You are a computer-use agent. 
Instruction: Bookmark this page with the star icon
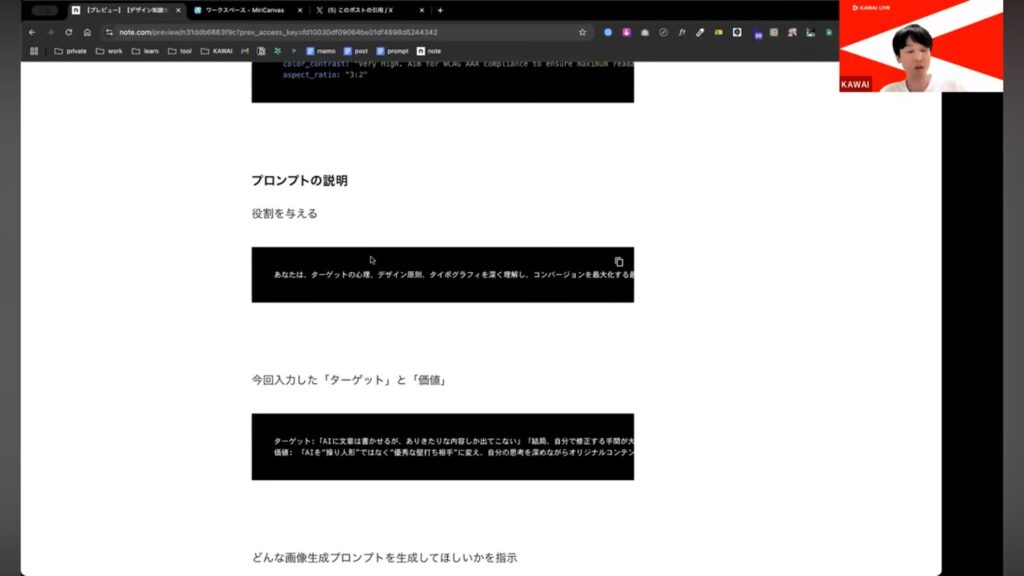click(x=582, y=32)
